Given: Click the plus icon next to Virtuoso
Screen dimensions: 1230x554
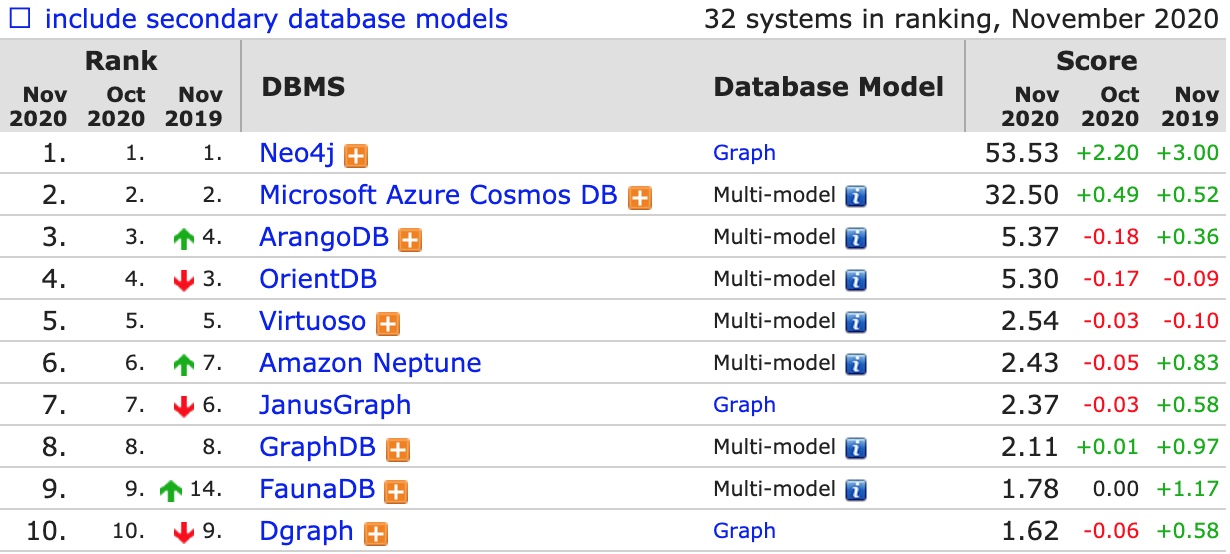Looking at the screenshot, I should tap(388, 323).
